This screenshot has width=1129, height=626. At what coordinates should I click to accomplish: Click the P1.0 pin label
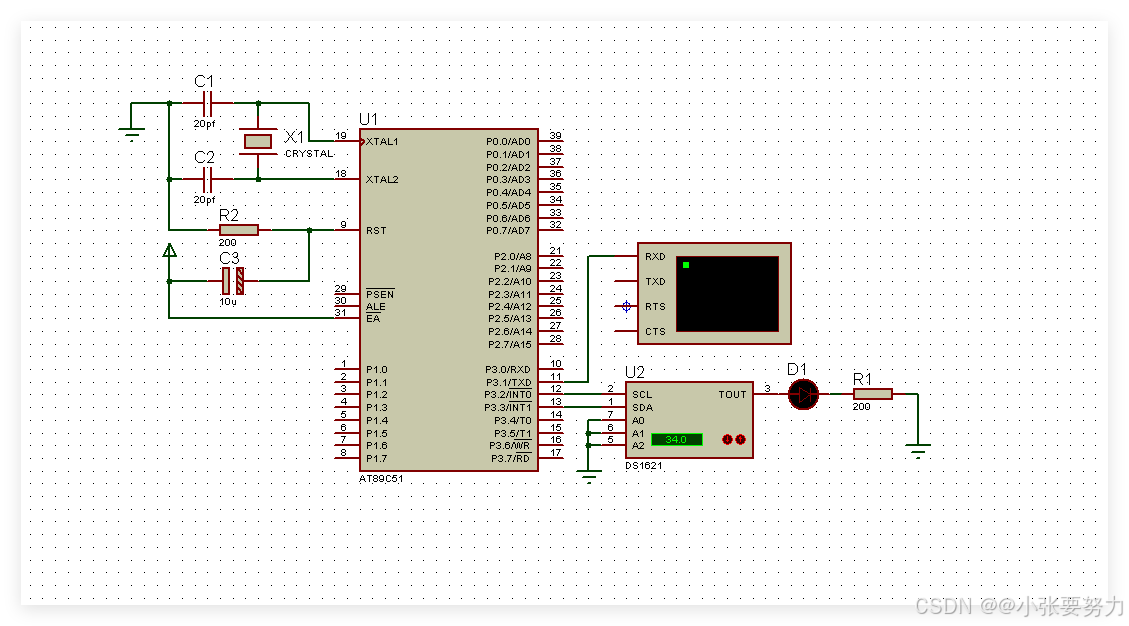376,370
